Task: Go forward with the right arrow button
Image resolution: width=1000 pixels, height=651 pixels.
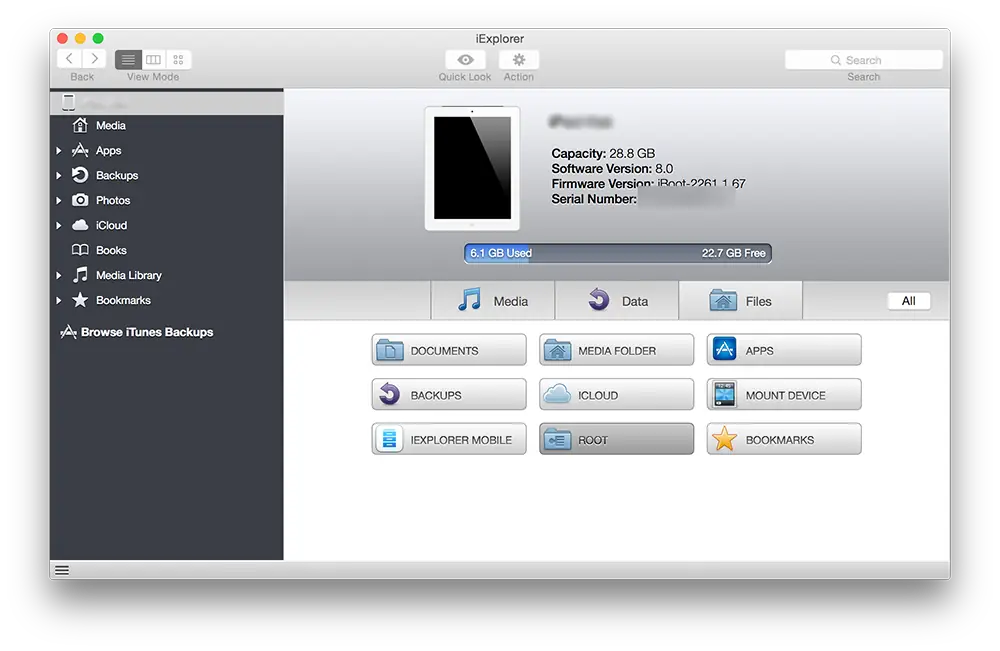Action: coord(94,59)
